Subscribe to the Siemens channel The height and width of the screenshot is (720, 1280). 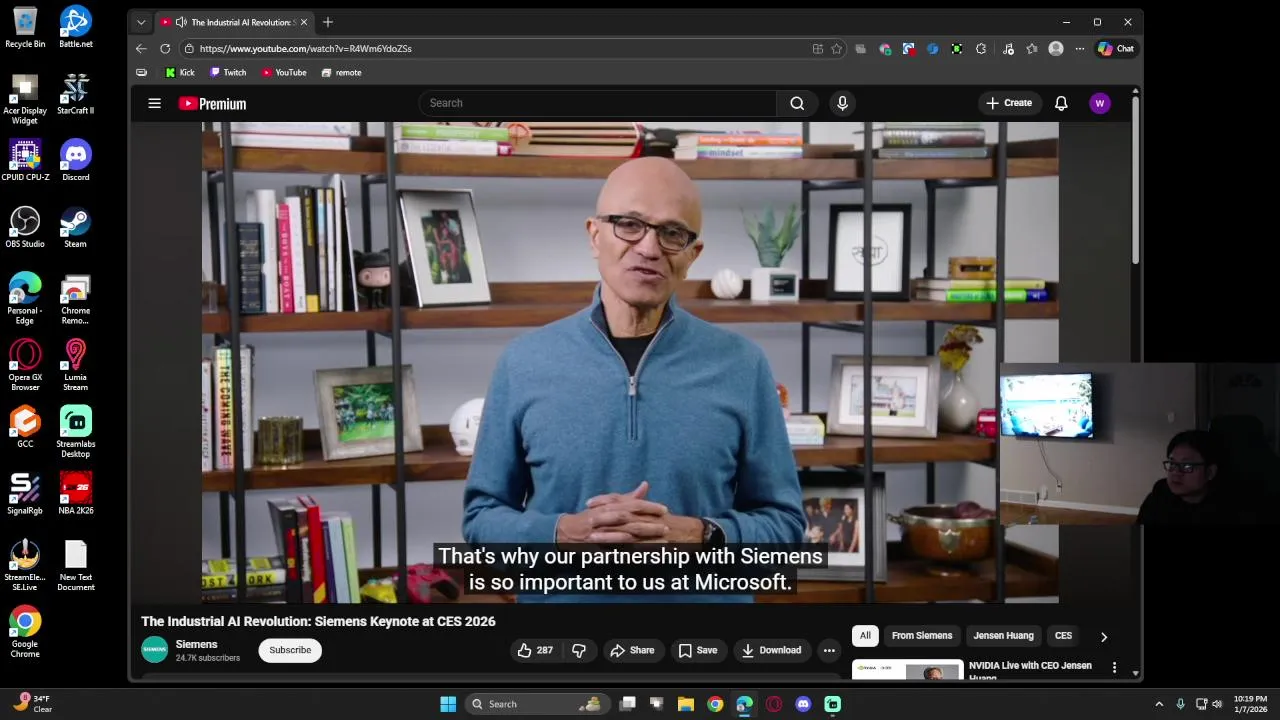click(x=290, y=650)
